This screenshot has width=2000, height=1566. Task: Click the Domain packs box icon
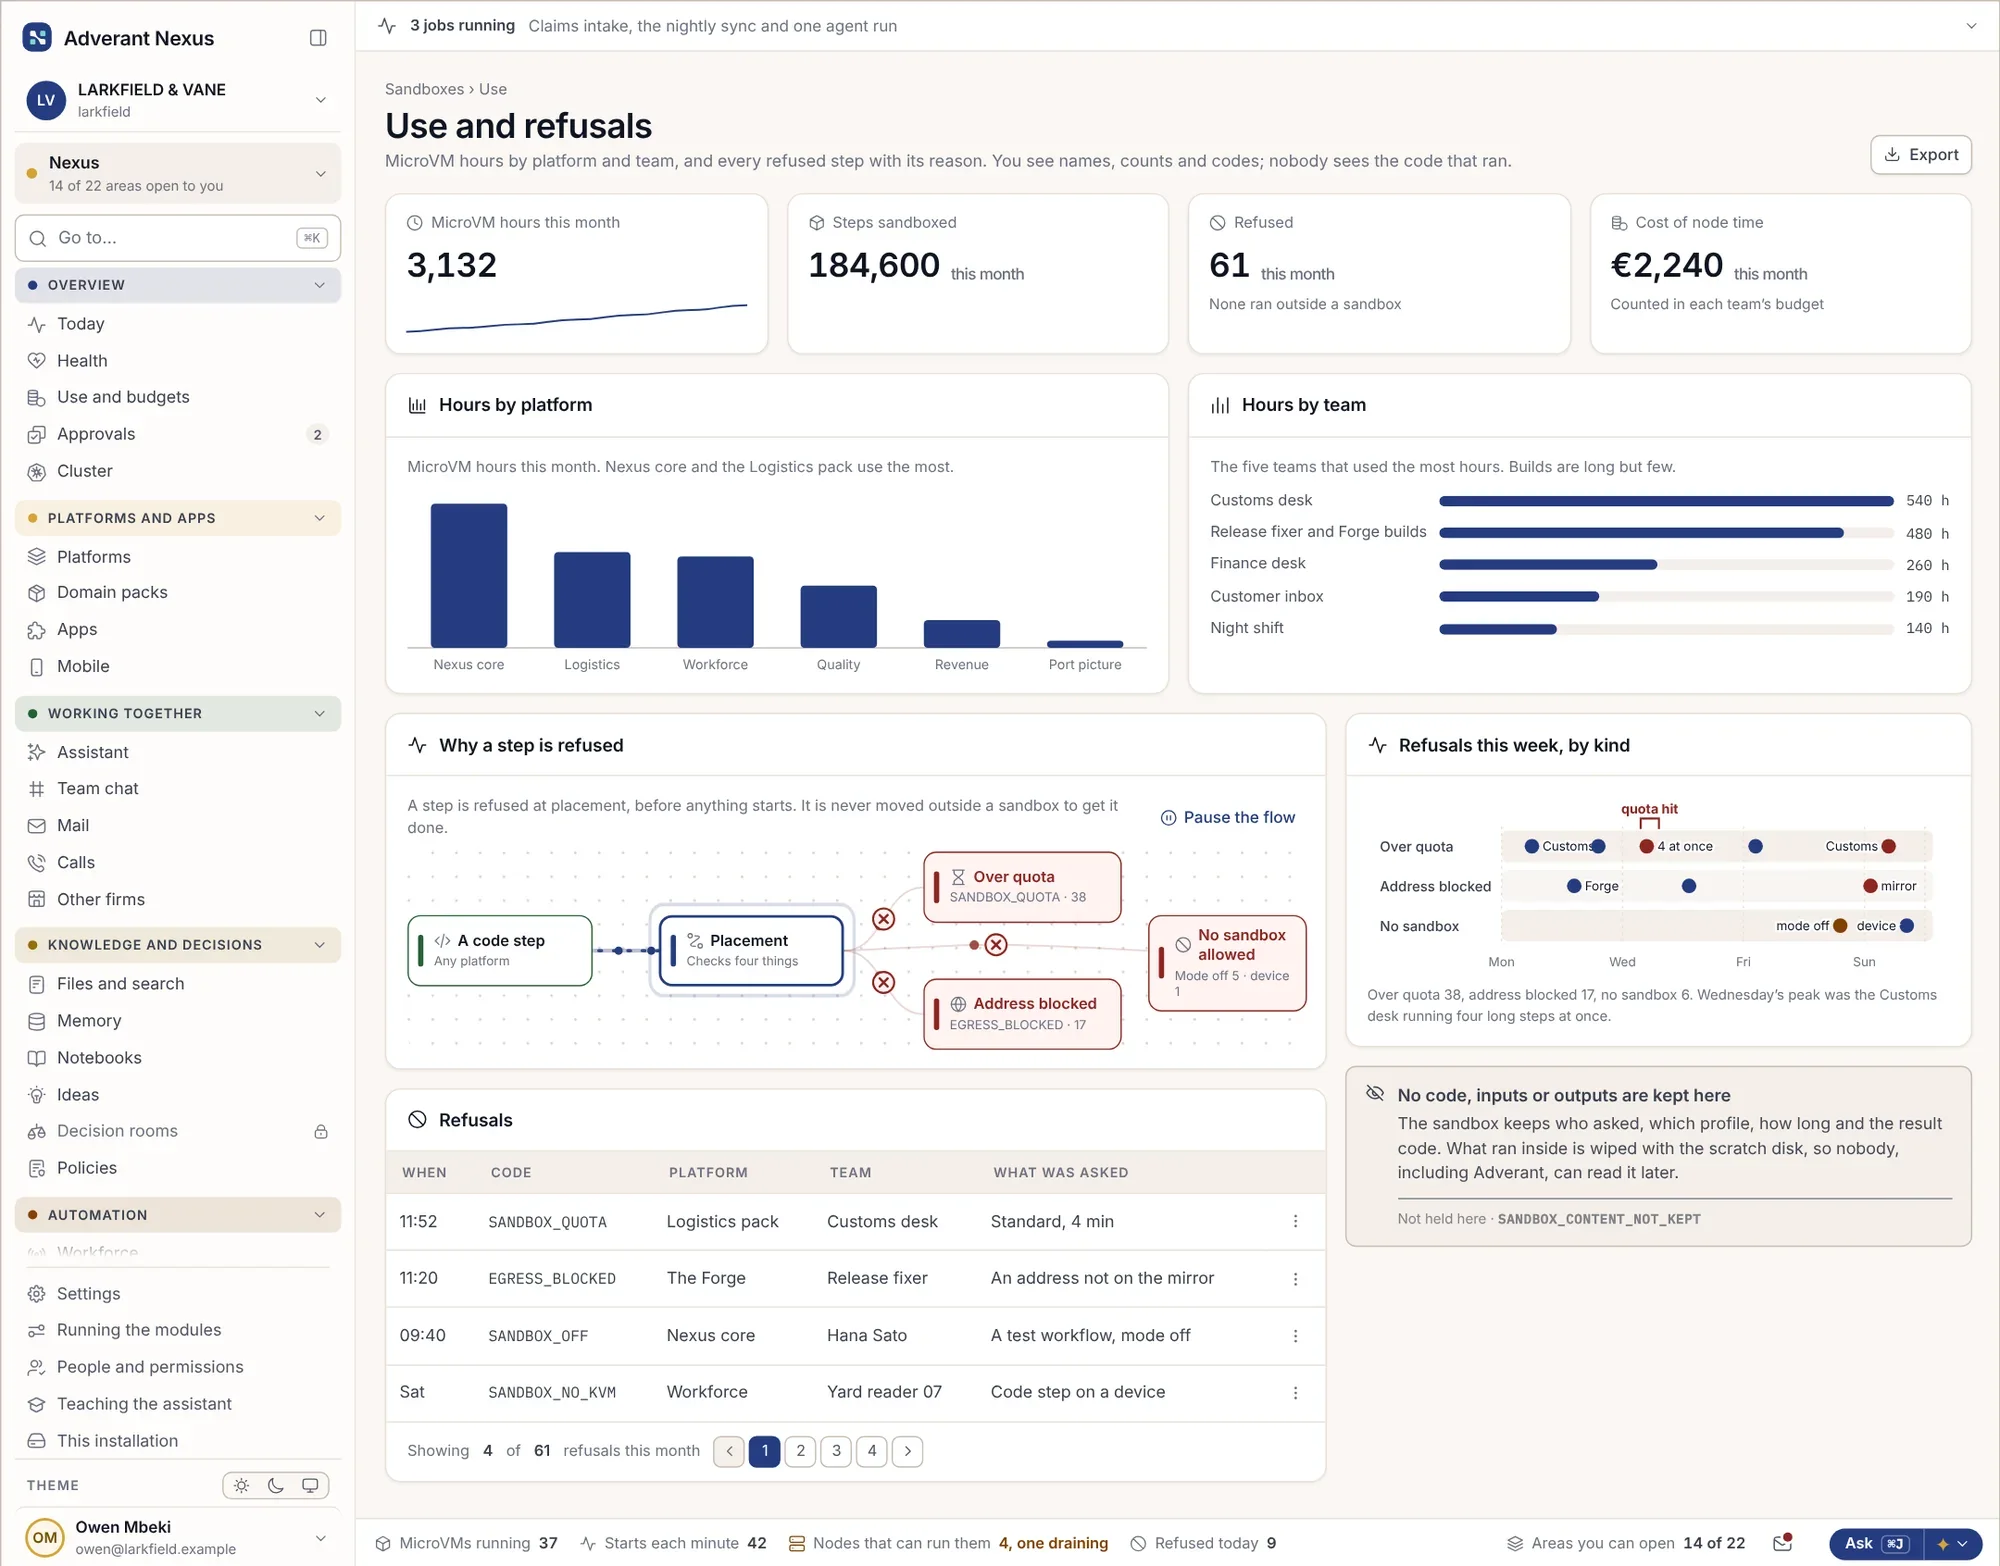pos(37,593)
